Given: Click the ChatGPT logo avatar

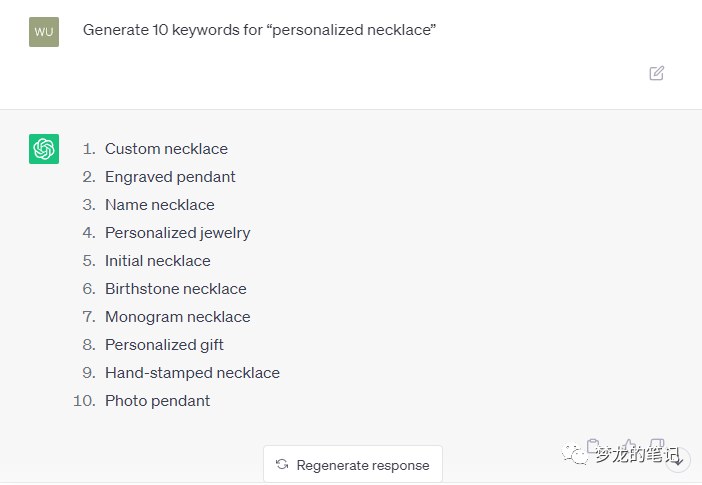Looking at the screenshot, I should 44,149.
